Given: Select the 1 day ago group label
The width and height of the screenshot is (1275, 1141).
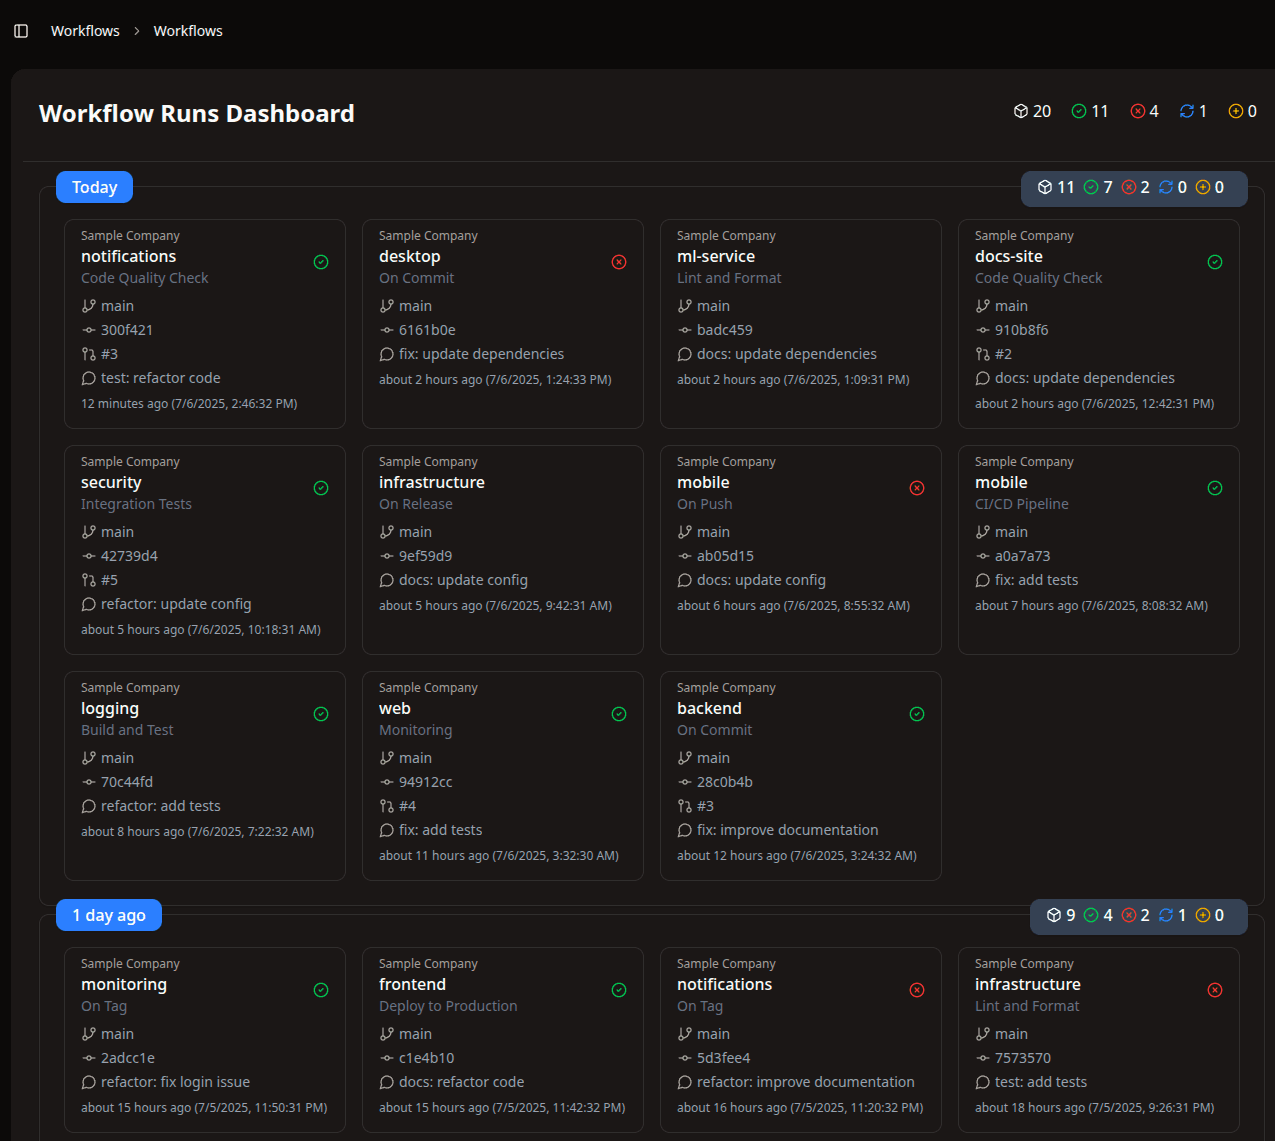Looking at the screenshot, I should point(109,915).
